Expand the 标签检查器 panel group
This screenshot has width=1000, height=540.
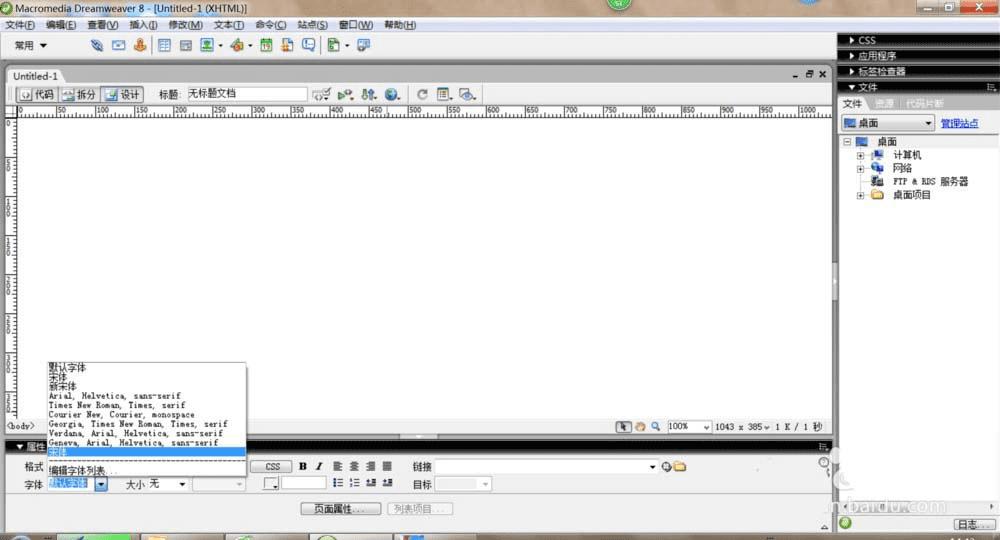[x=852, y=71]
